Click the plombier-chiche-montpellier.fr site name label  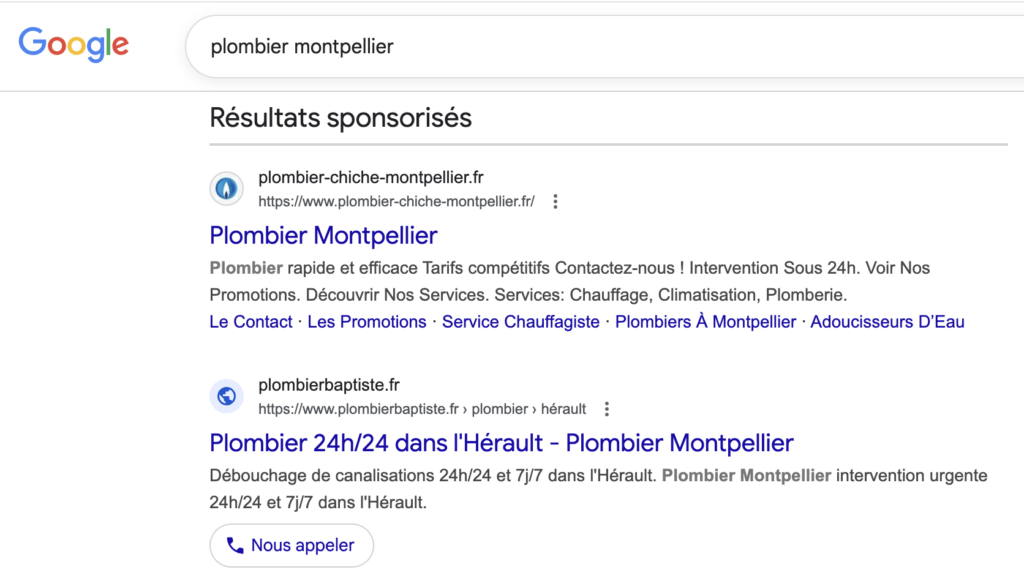[371, 177]
